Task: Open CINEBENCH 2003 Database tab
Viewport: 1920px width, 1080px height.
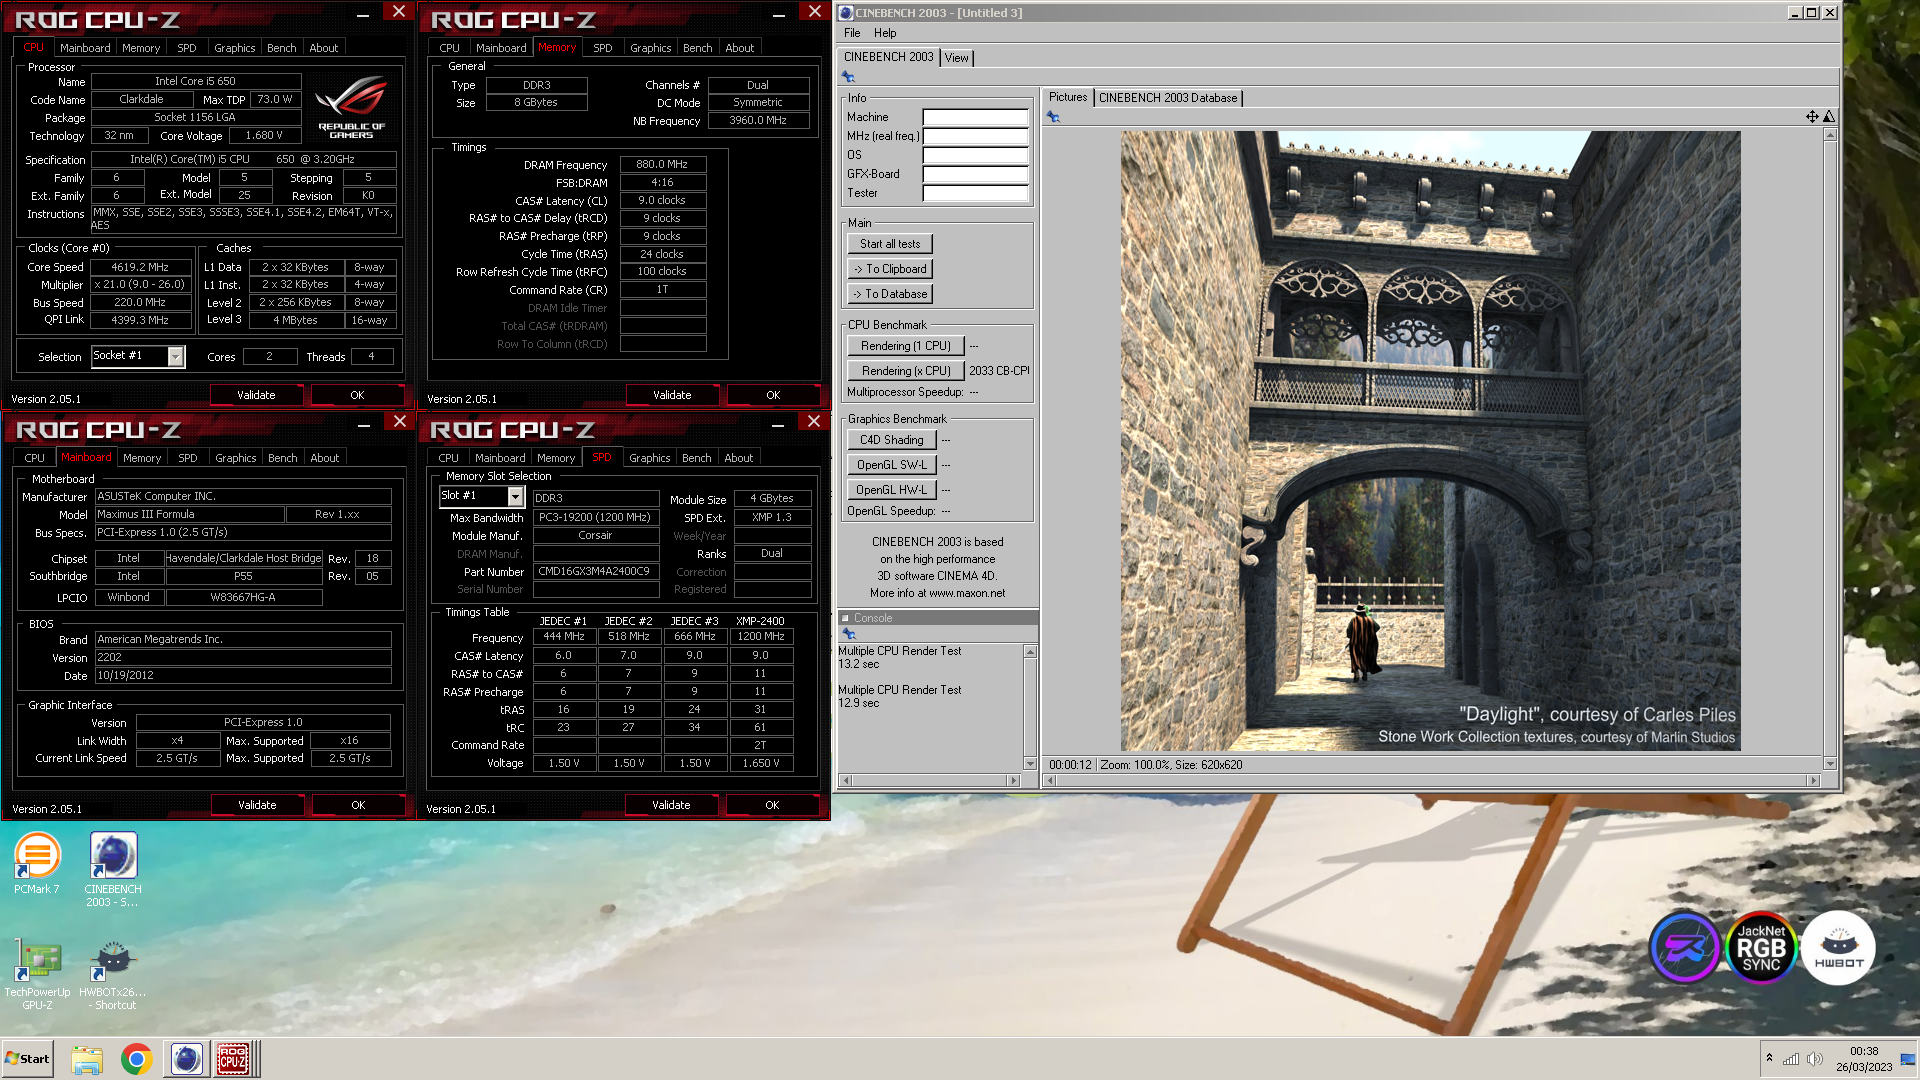Action: [x=1167, y=98]
